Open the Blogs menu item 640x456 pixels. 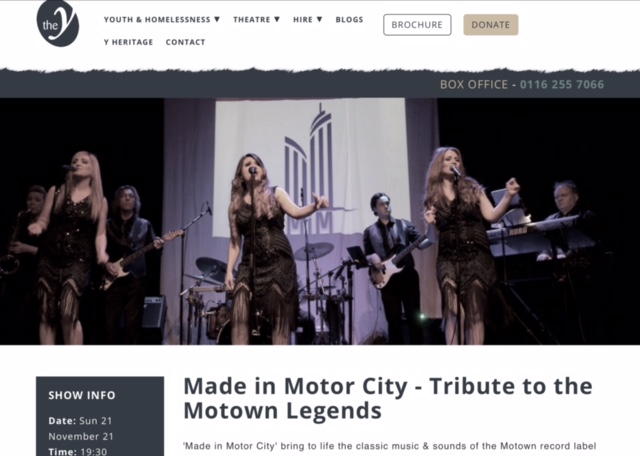[349, 20]
